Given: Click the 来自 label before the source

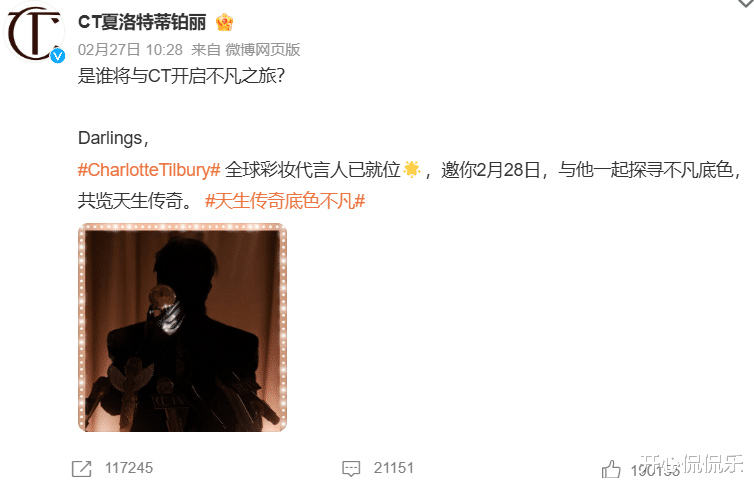Looking at the screenshot, I should pyautogui.click(x=206, y=50).
